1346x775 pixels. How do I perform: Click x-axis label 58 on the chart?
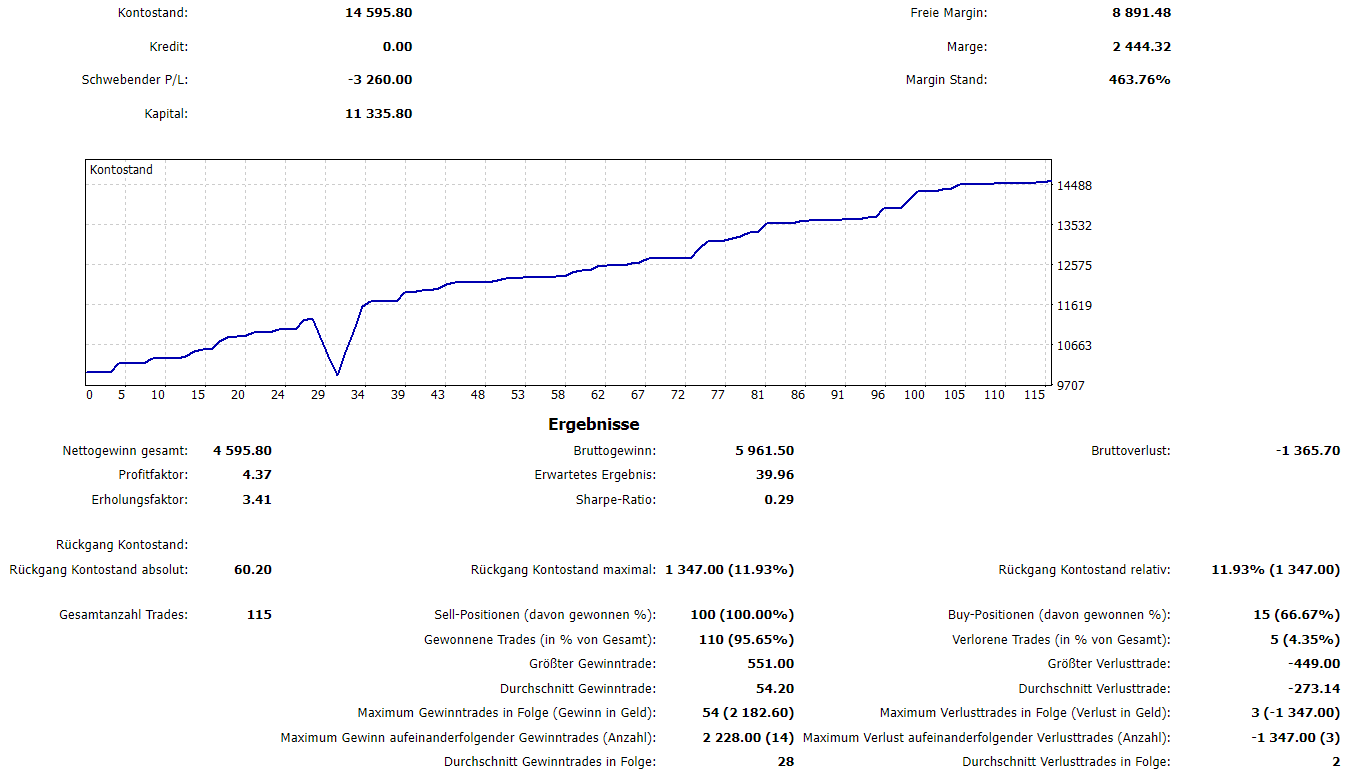[x=558, y=395]
